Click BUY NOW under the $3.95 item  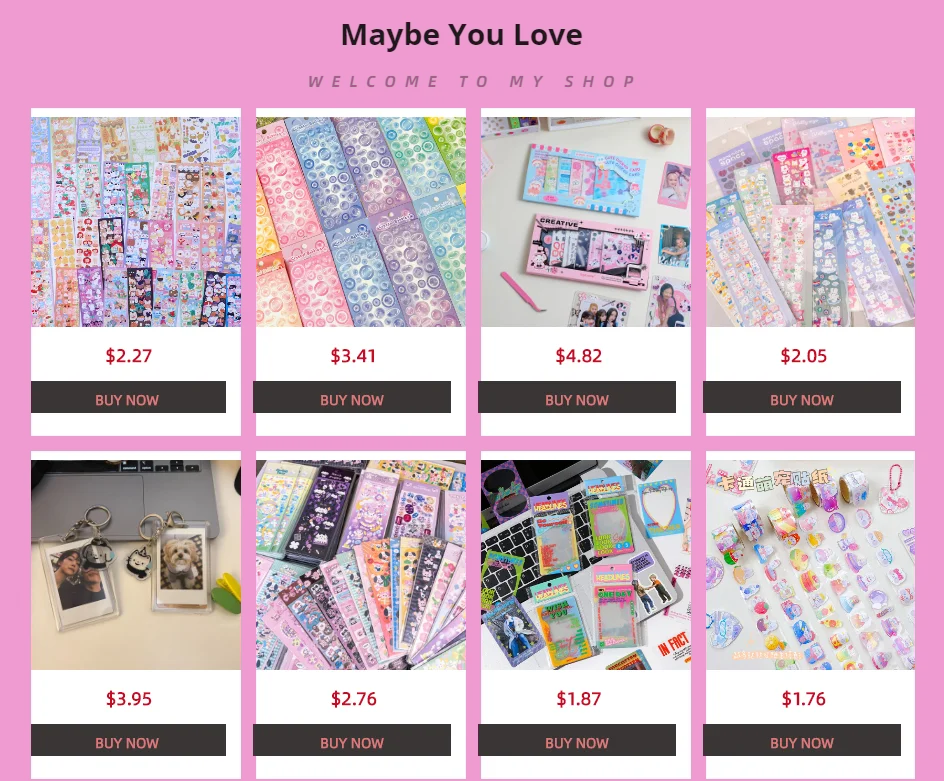point(128,740)
